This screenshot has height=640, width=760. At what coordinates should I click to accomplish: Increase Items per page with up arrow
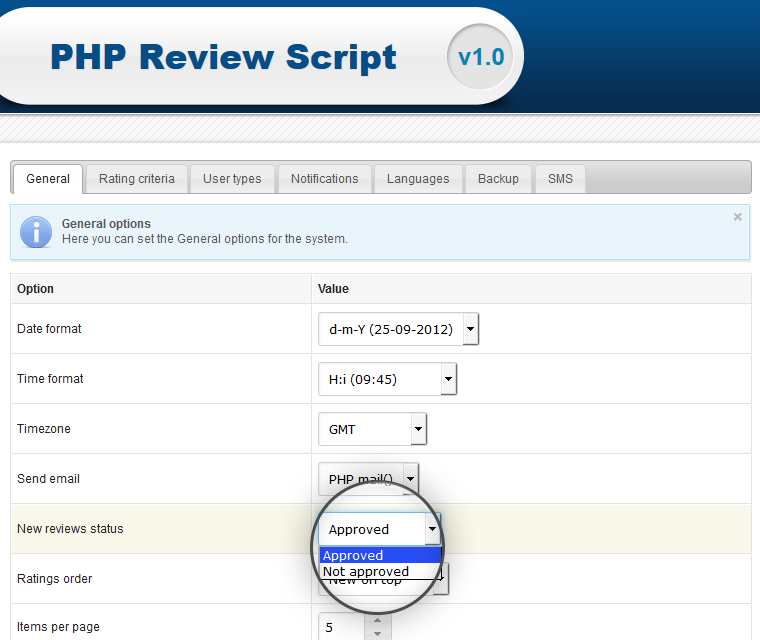(378, 620)
